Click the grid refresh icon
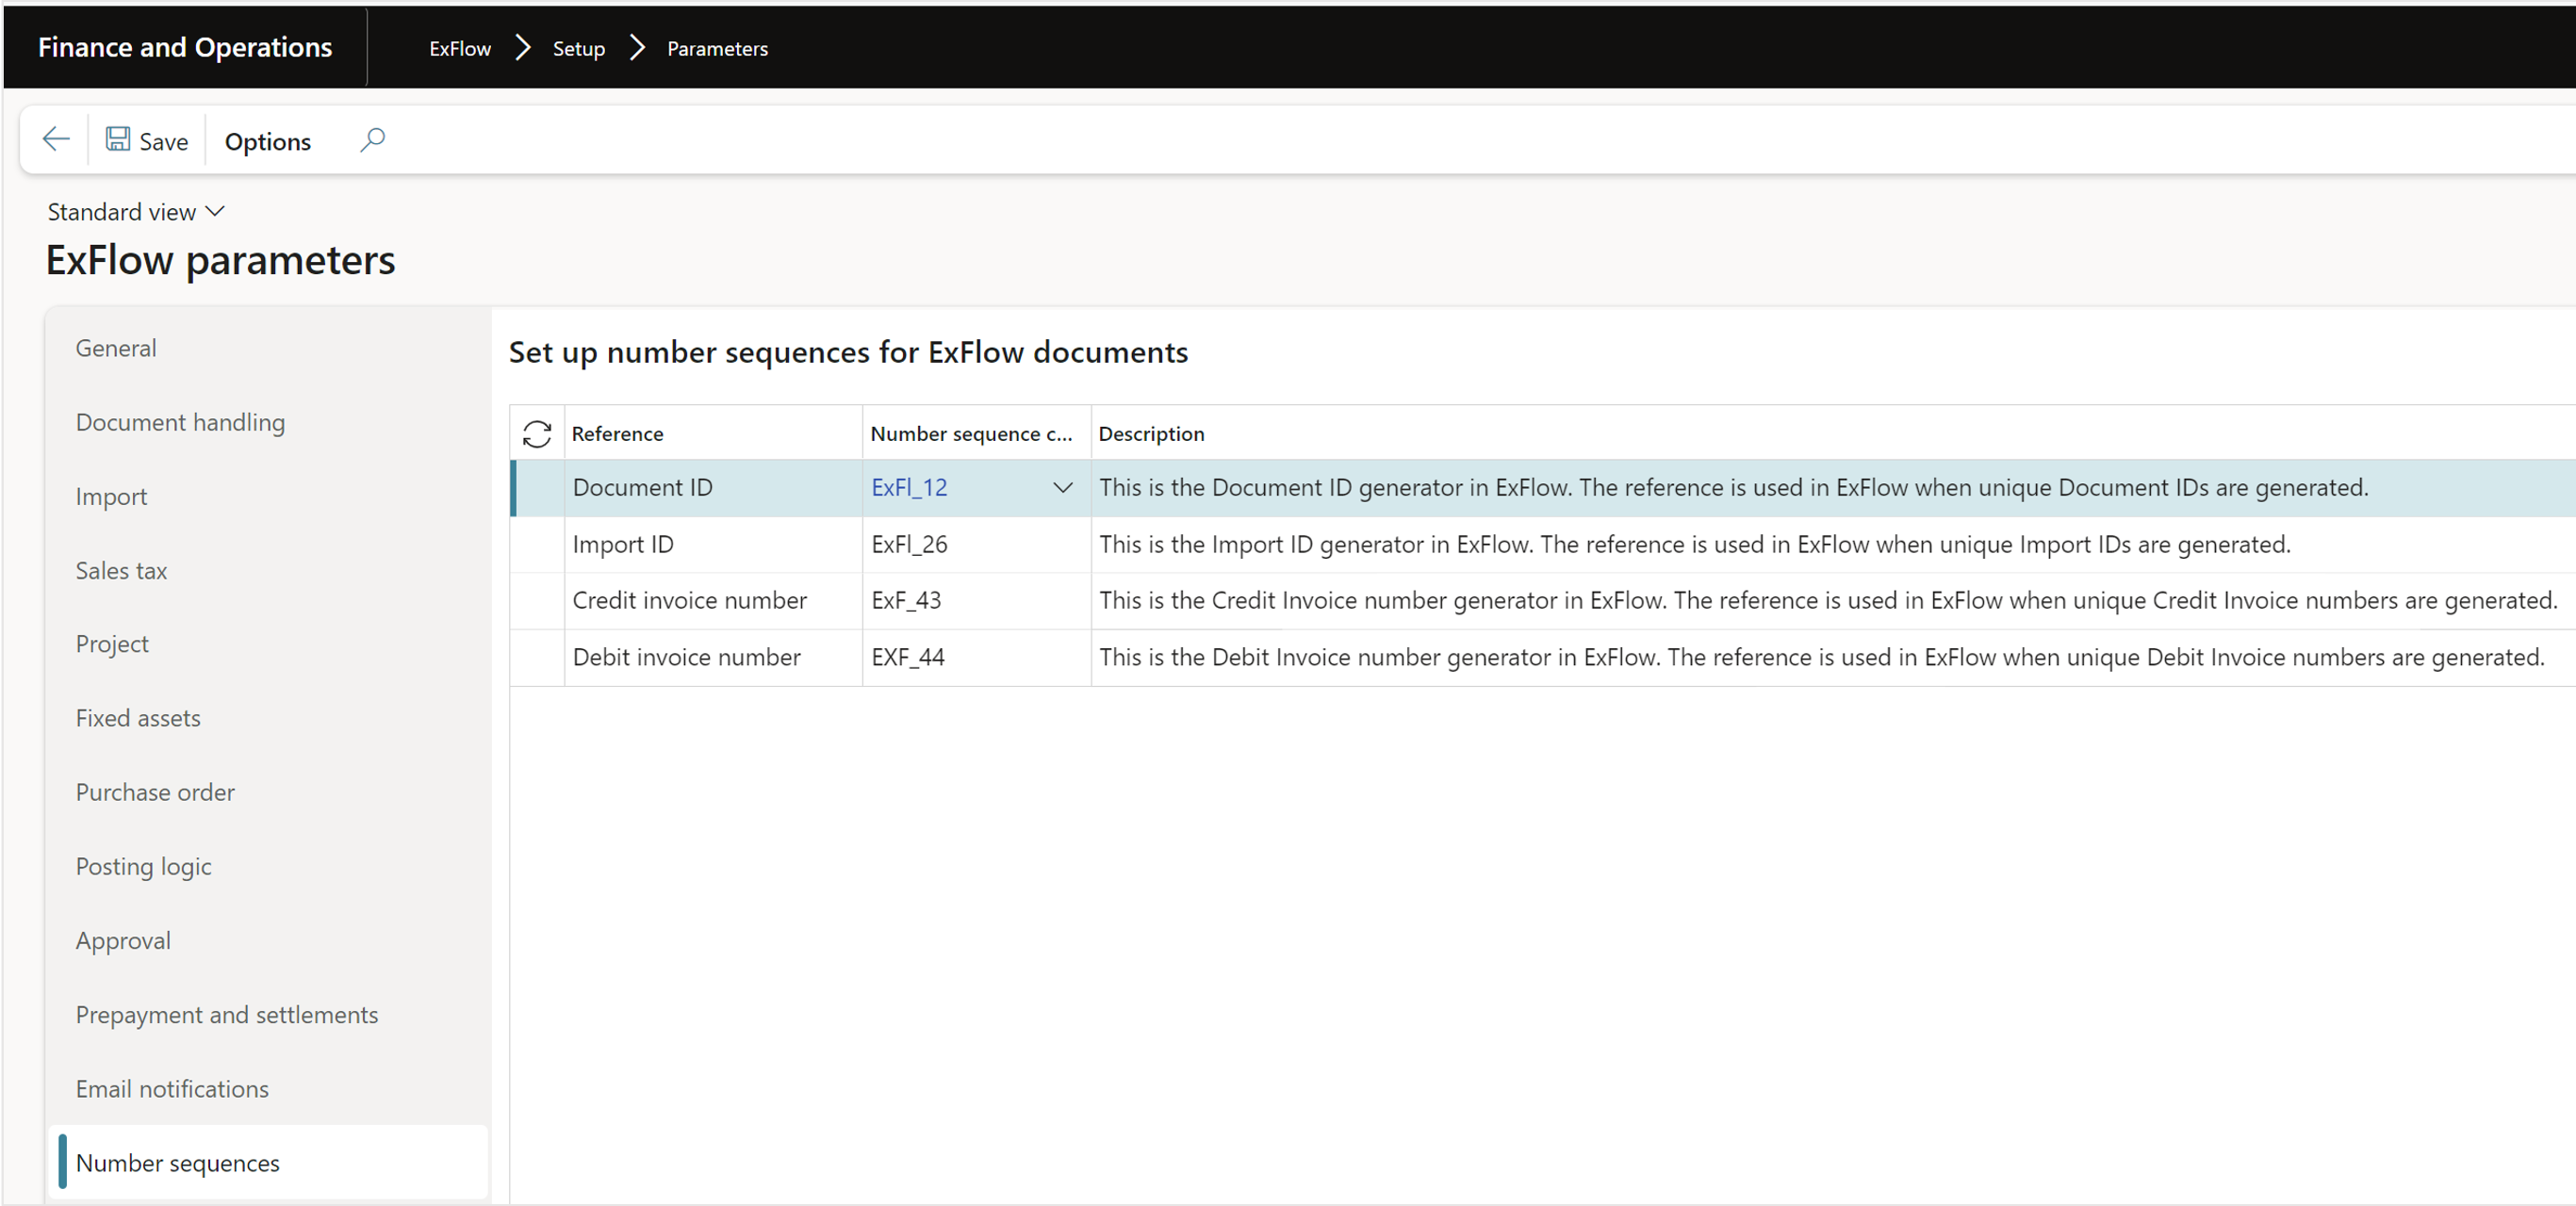This screenshot has width=2576, height=1206. (x=537, y=433)
